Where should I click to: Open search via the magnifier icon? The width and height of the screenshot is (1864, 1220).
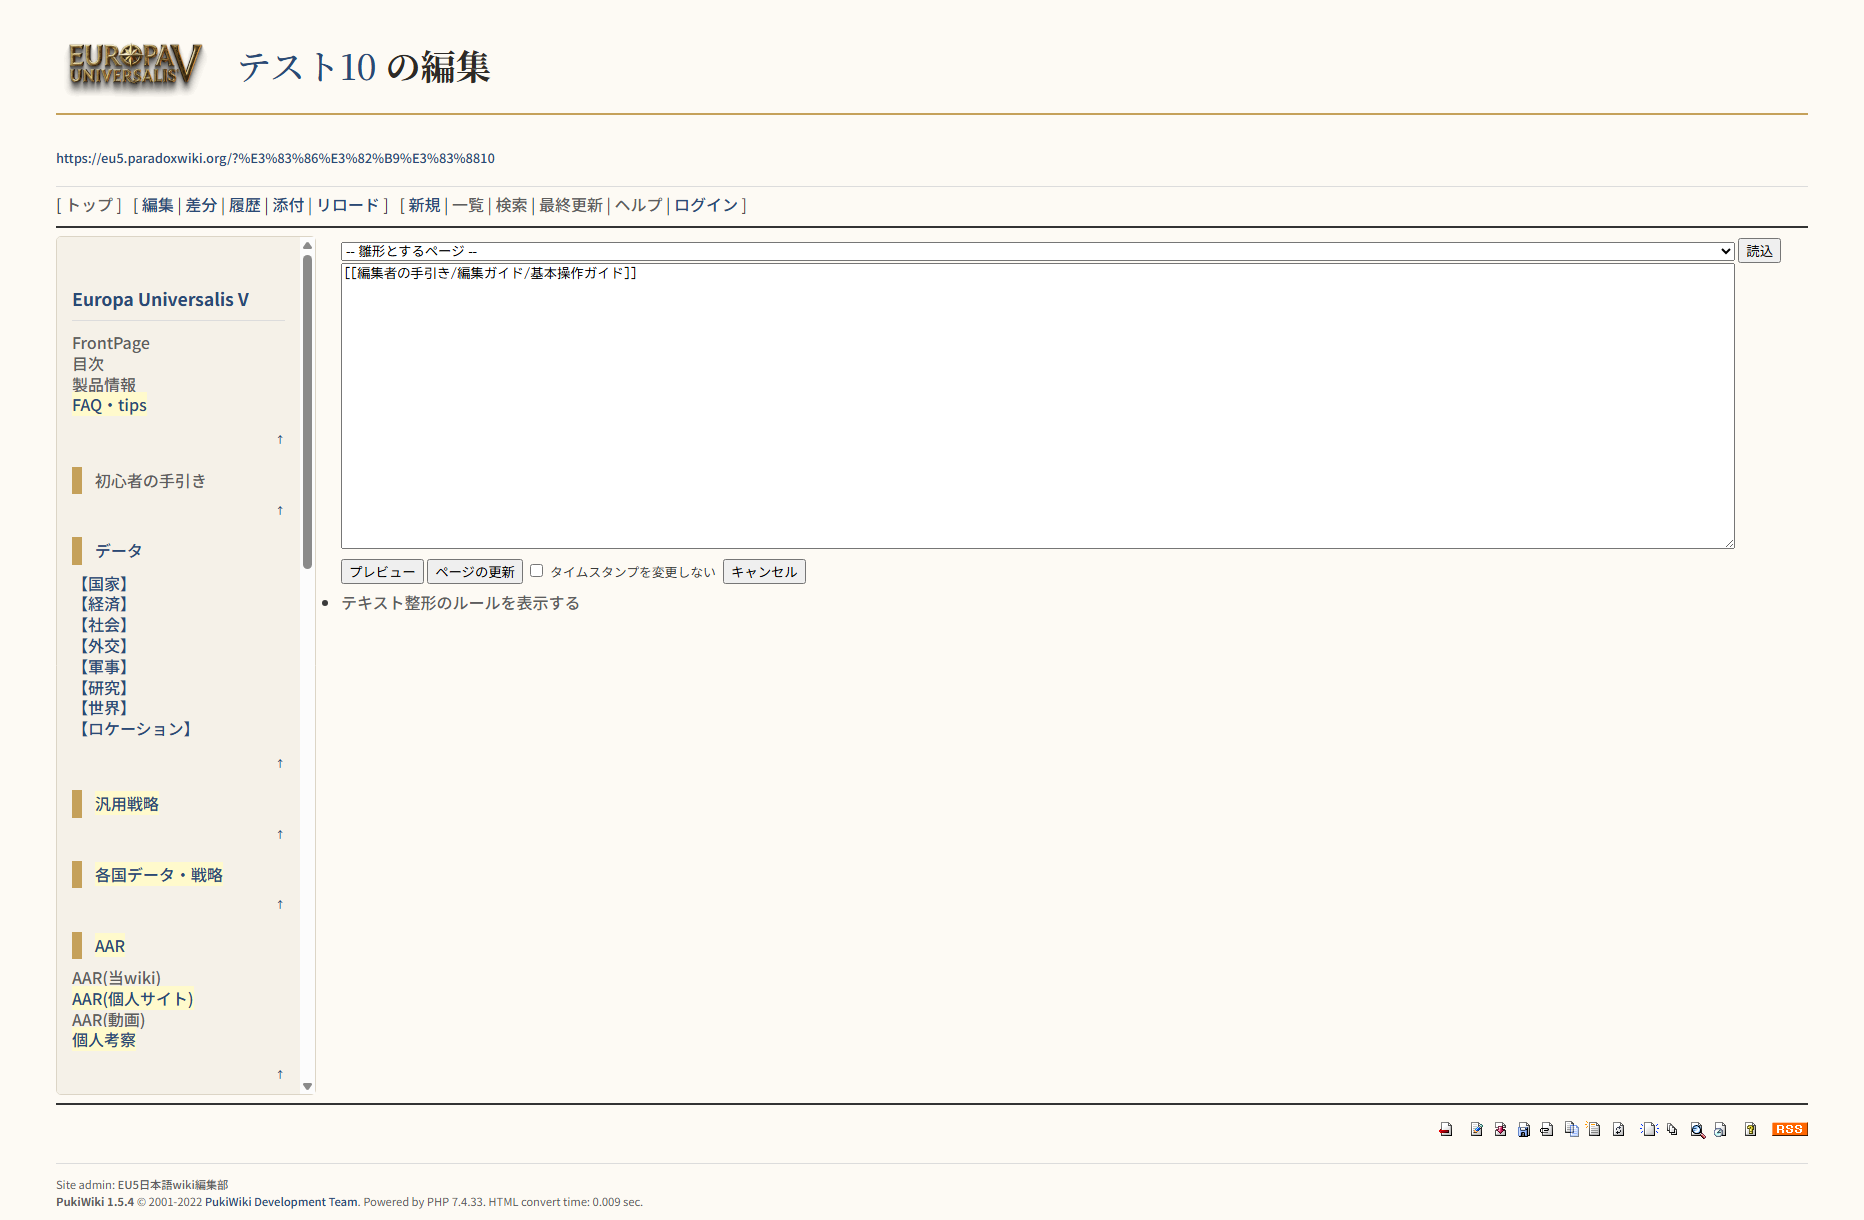click(1698, 1129)
